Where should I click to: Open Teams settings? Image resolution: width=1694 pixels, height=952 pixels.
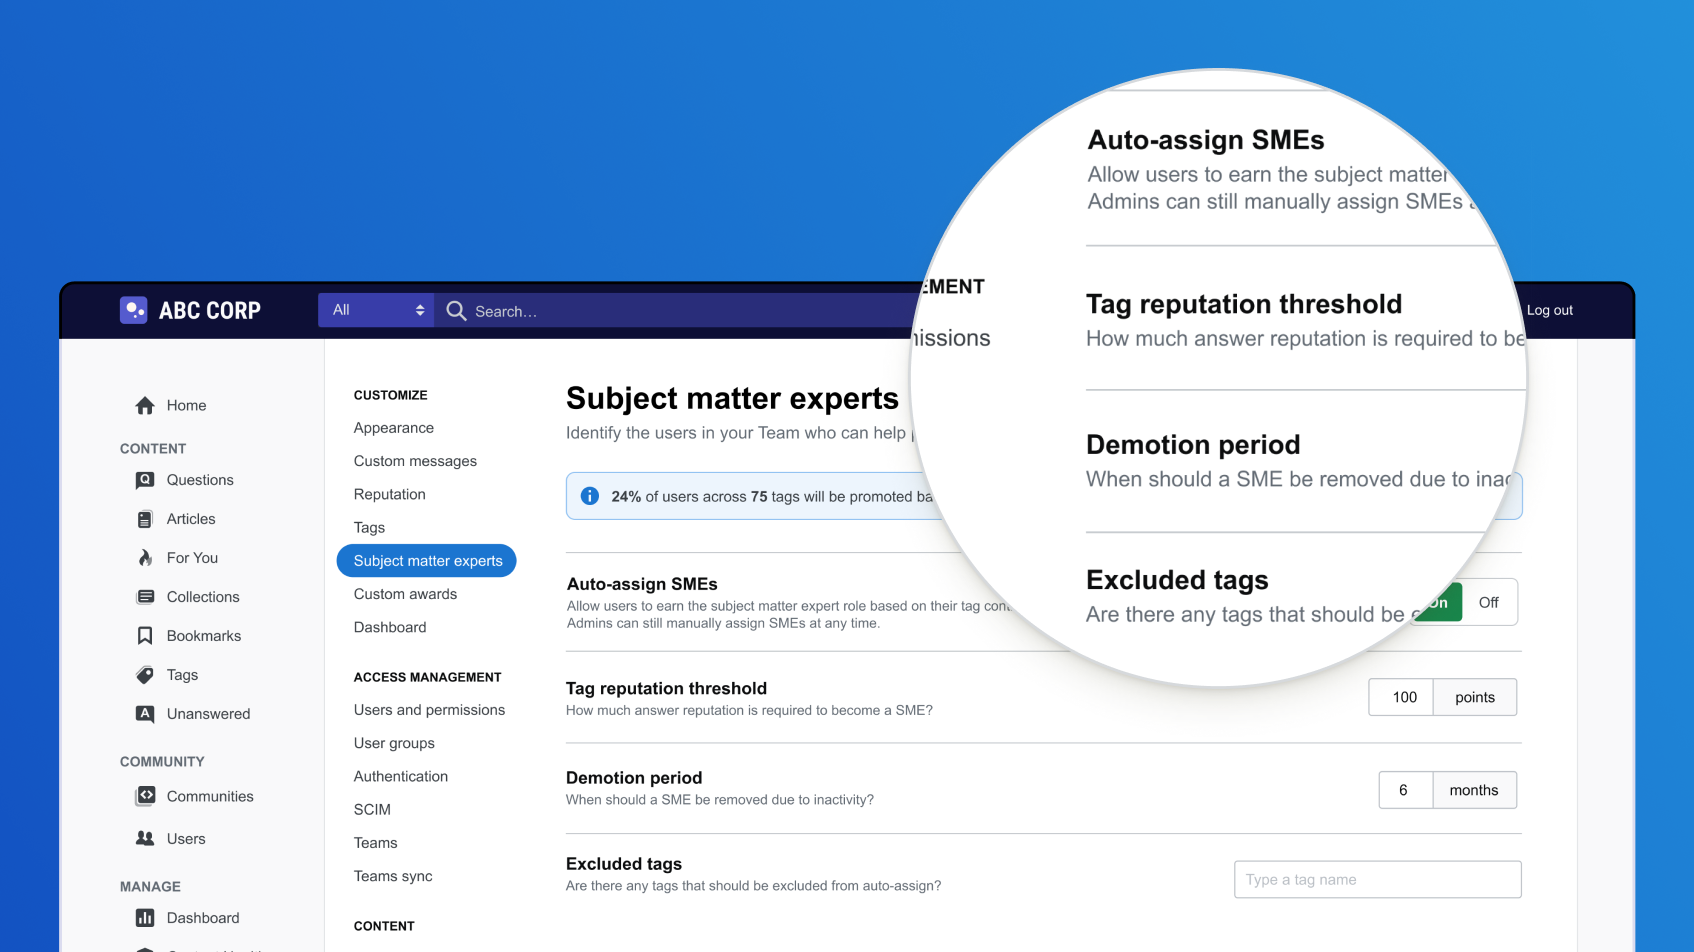point(376,843)
